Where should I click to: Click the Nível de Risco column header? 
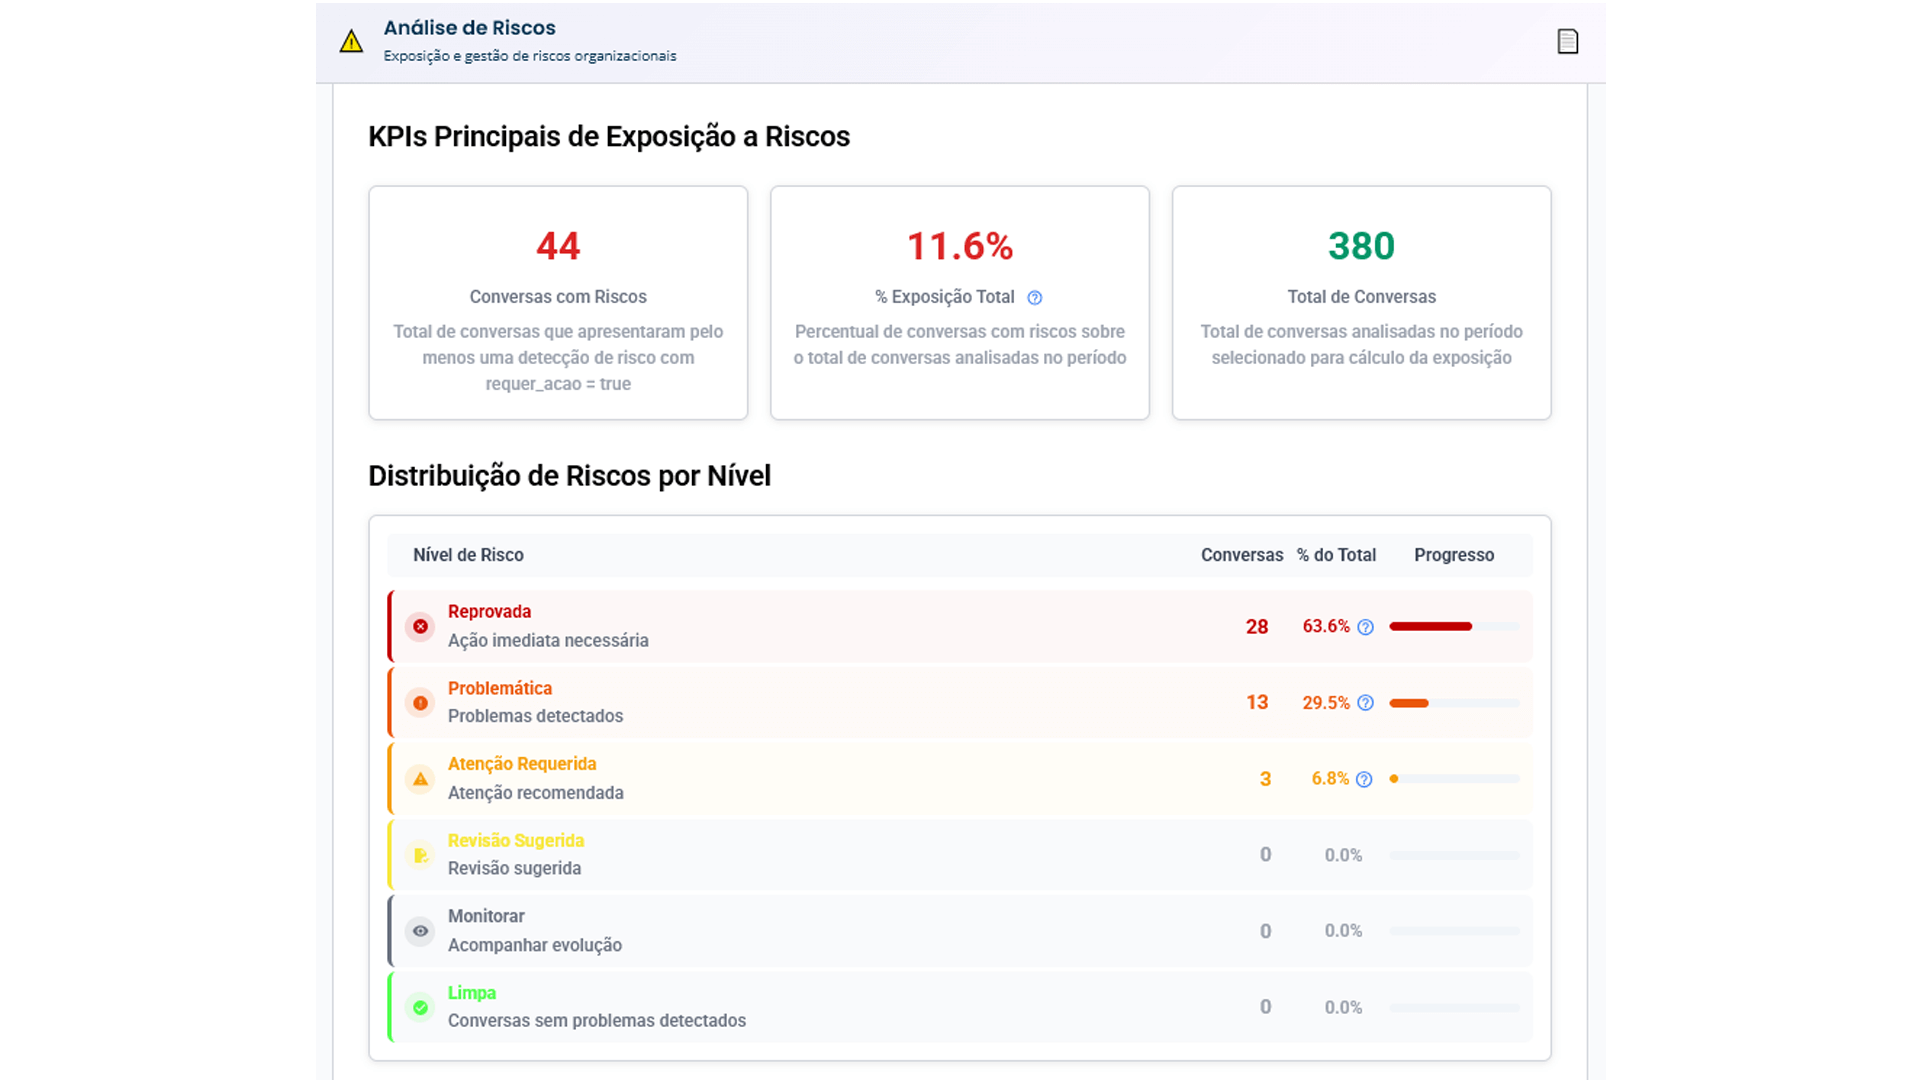(x=468, y=555)
